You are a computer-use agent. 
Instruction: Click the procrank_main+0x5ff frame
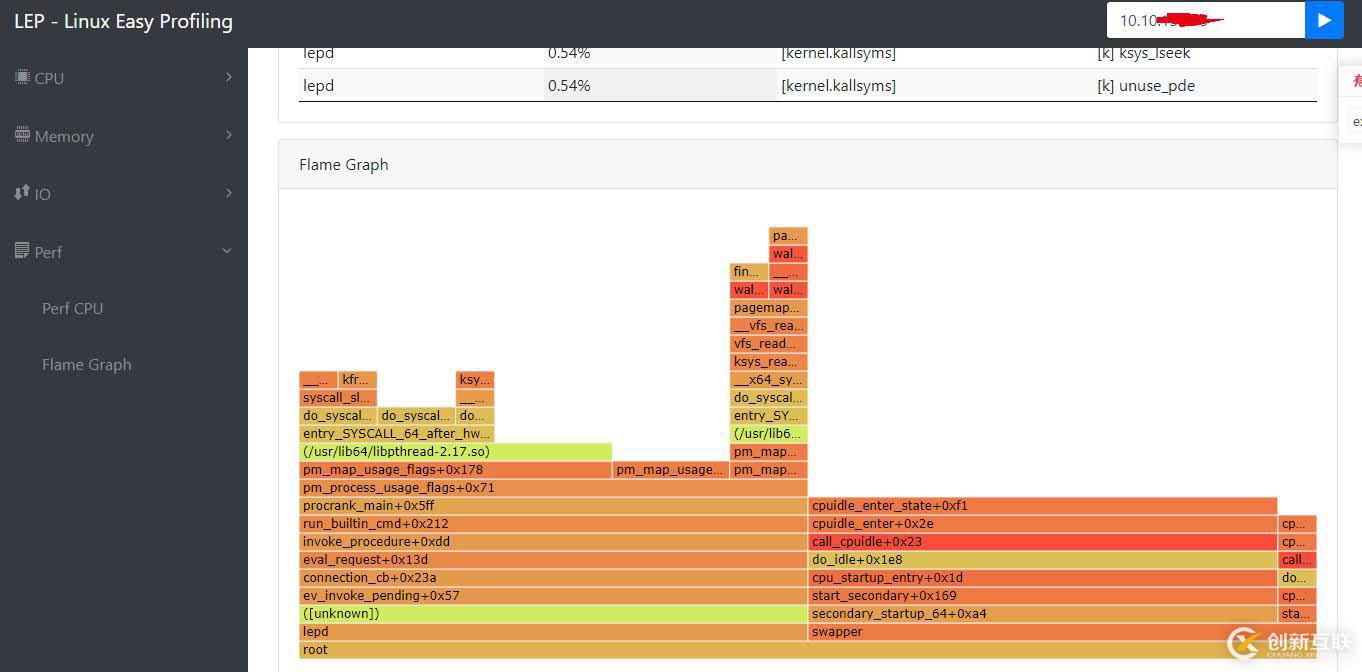click(553, 506)
